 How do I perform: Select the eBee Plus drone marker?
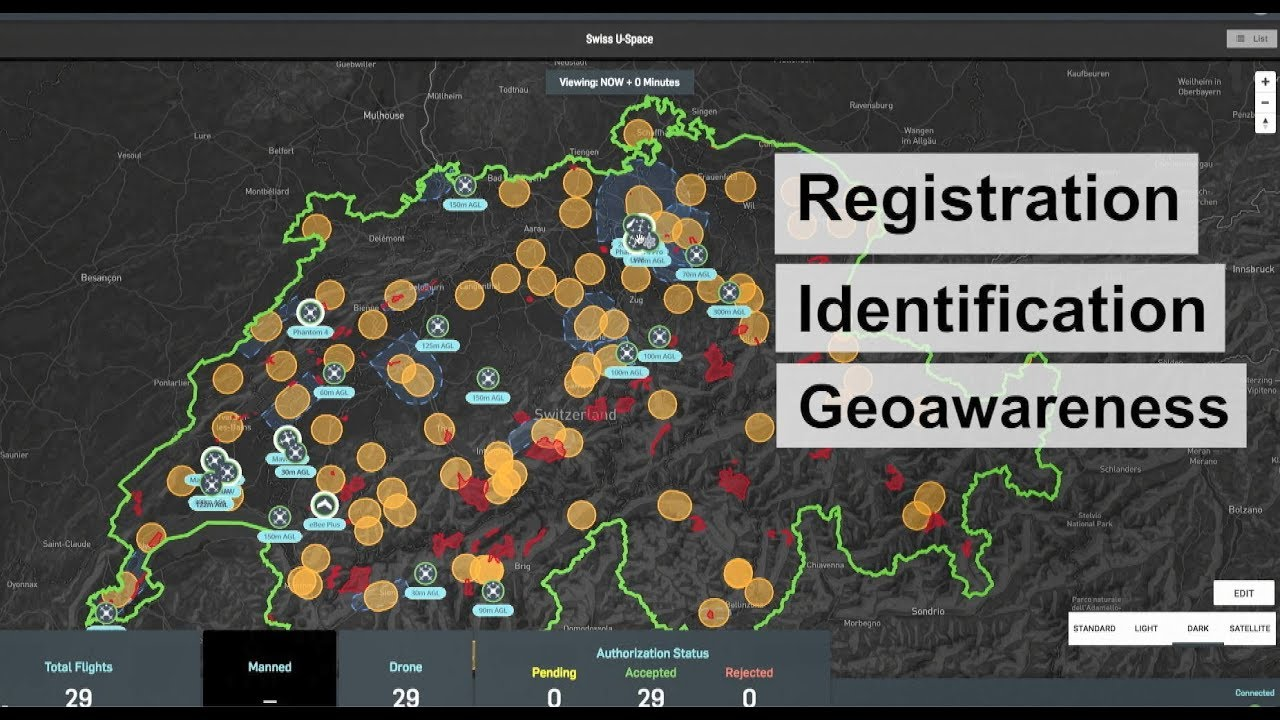[x=322, y=505]
